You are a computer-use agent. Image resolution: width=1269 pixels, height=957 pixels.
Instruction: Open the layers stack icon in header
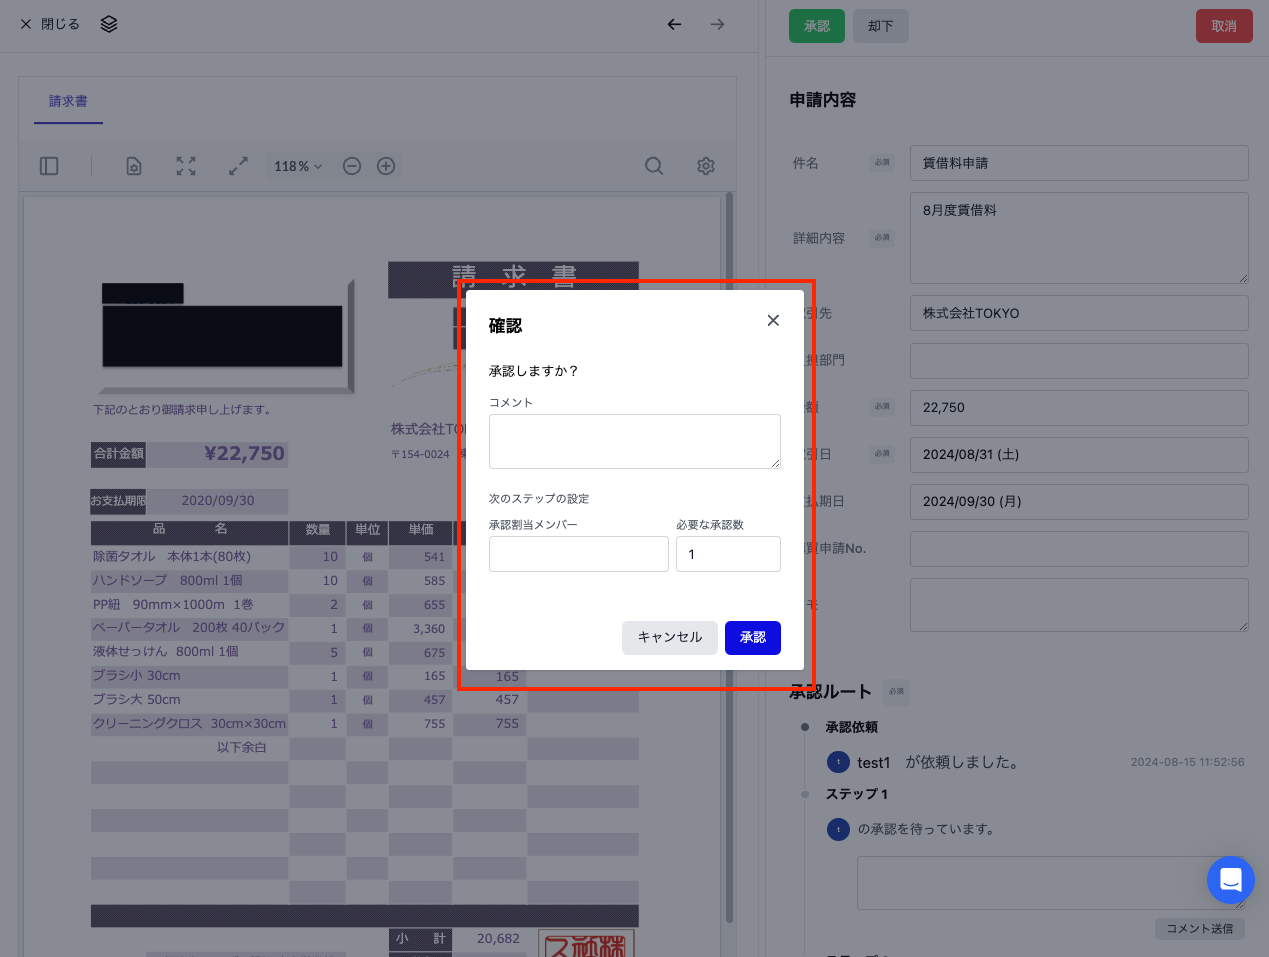[109, 24]
